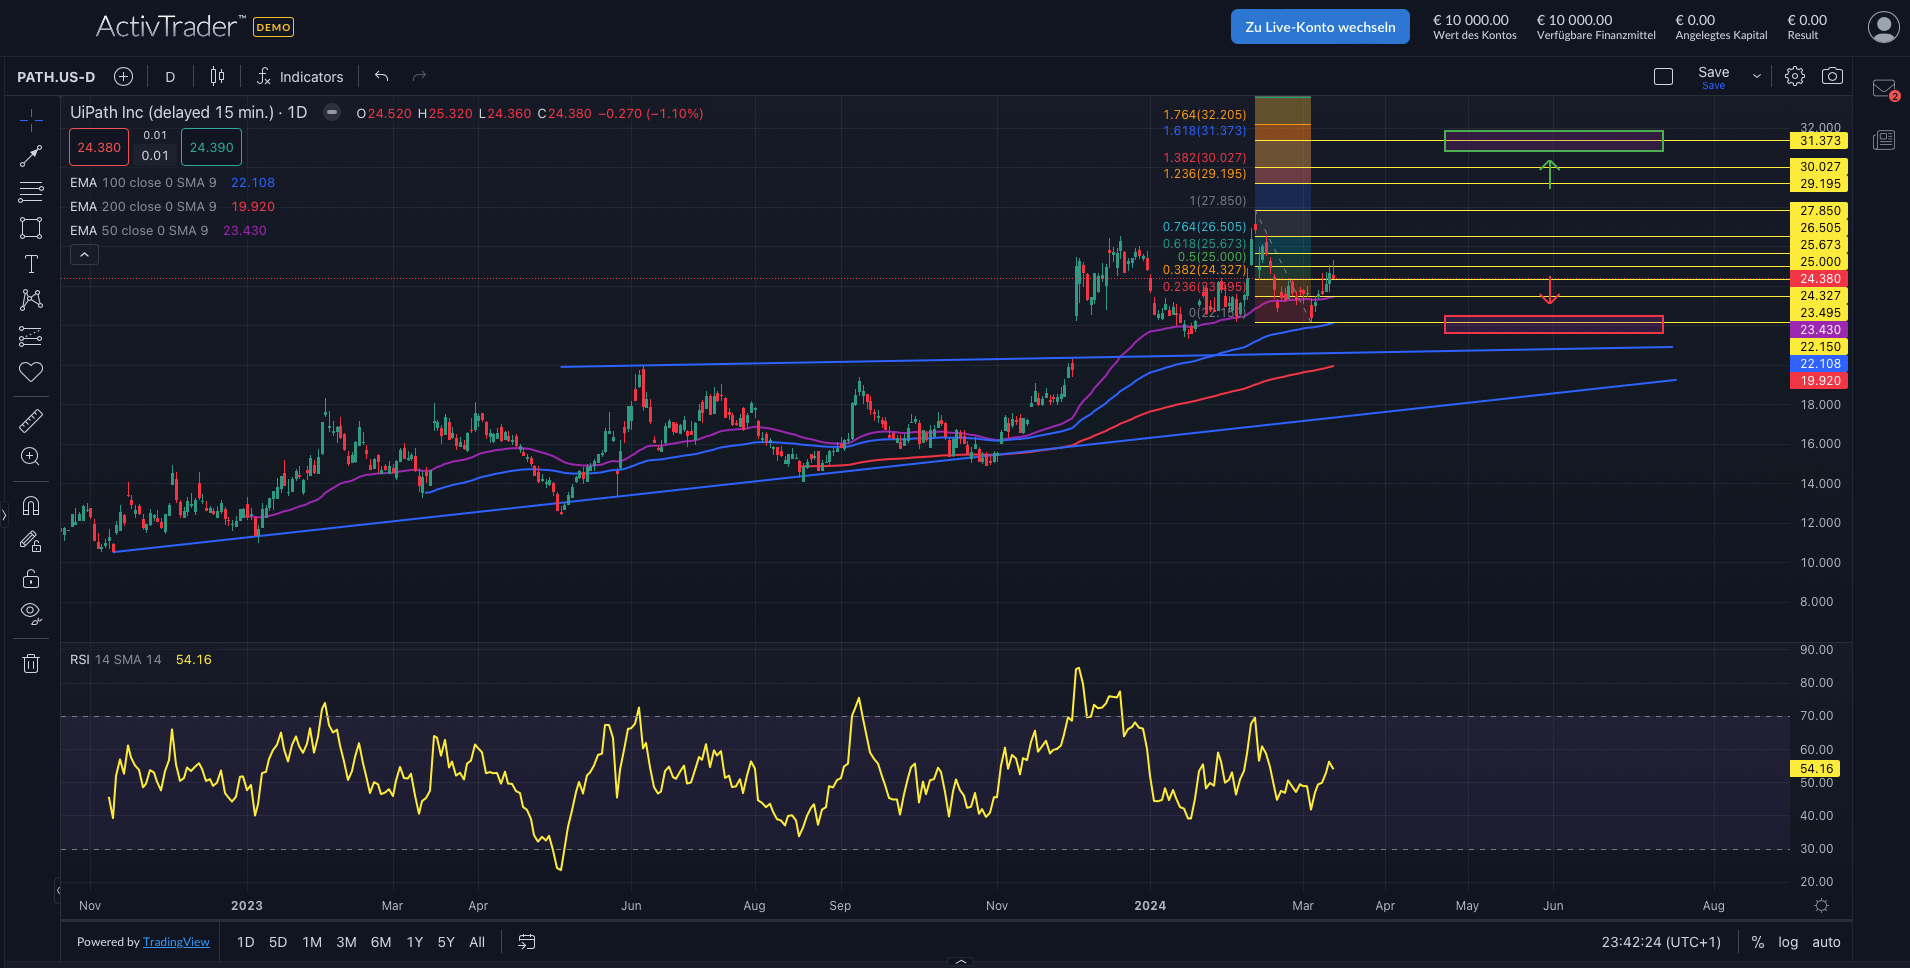Toggle lock all drawing tools

31,578
